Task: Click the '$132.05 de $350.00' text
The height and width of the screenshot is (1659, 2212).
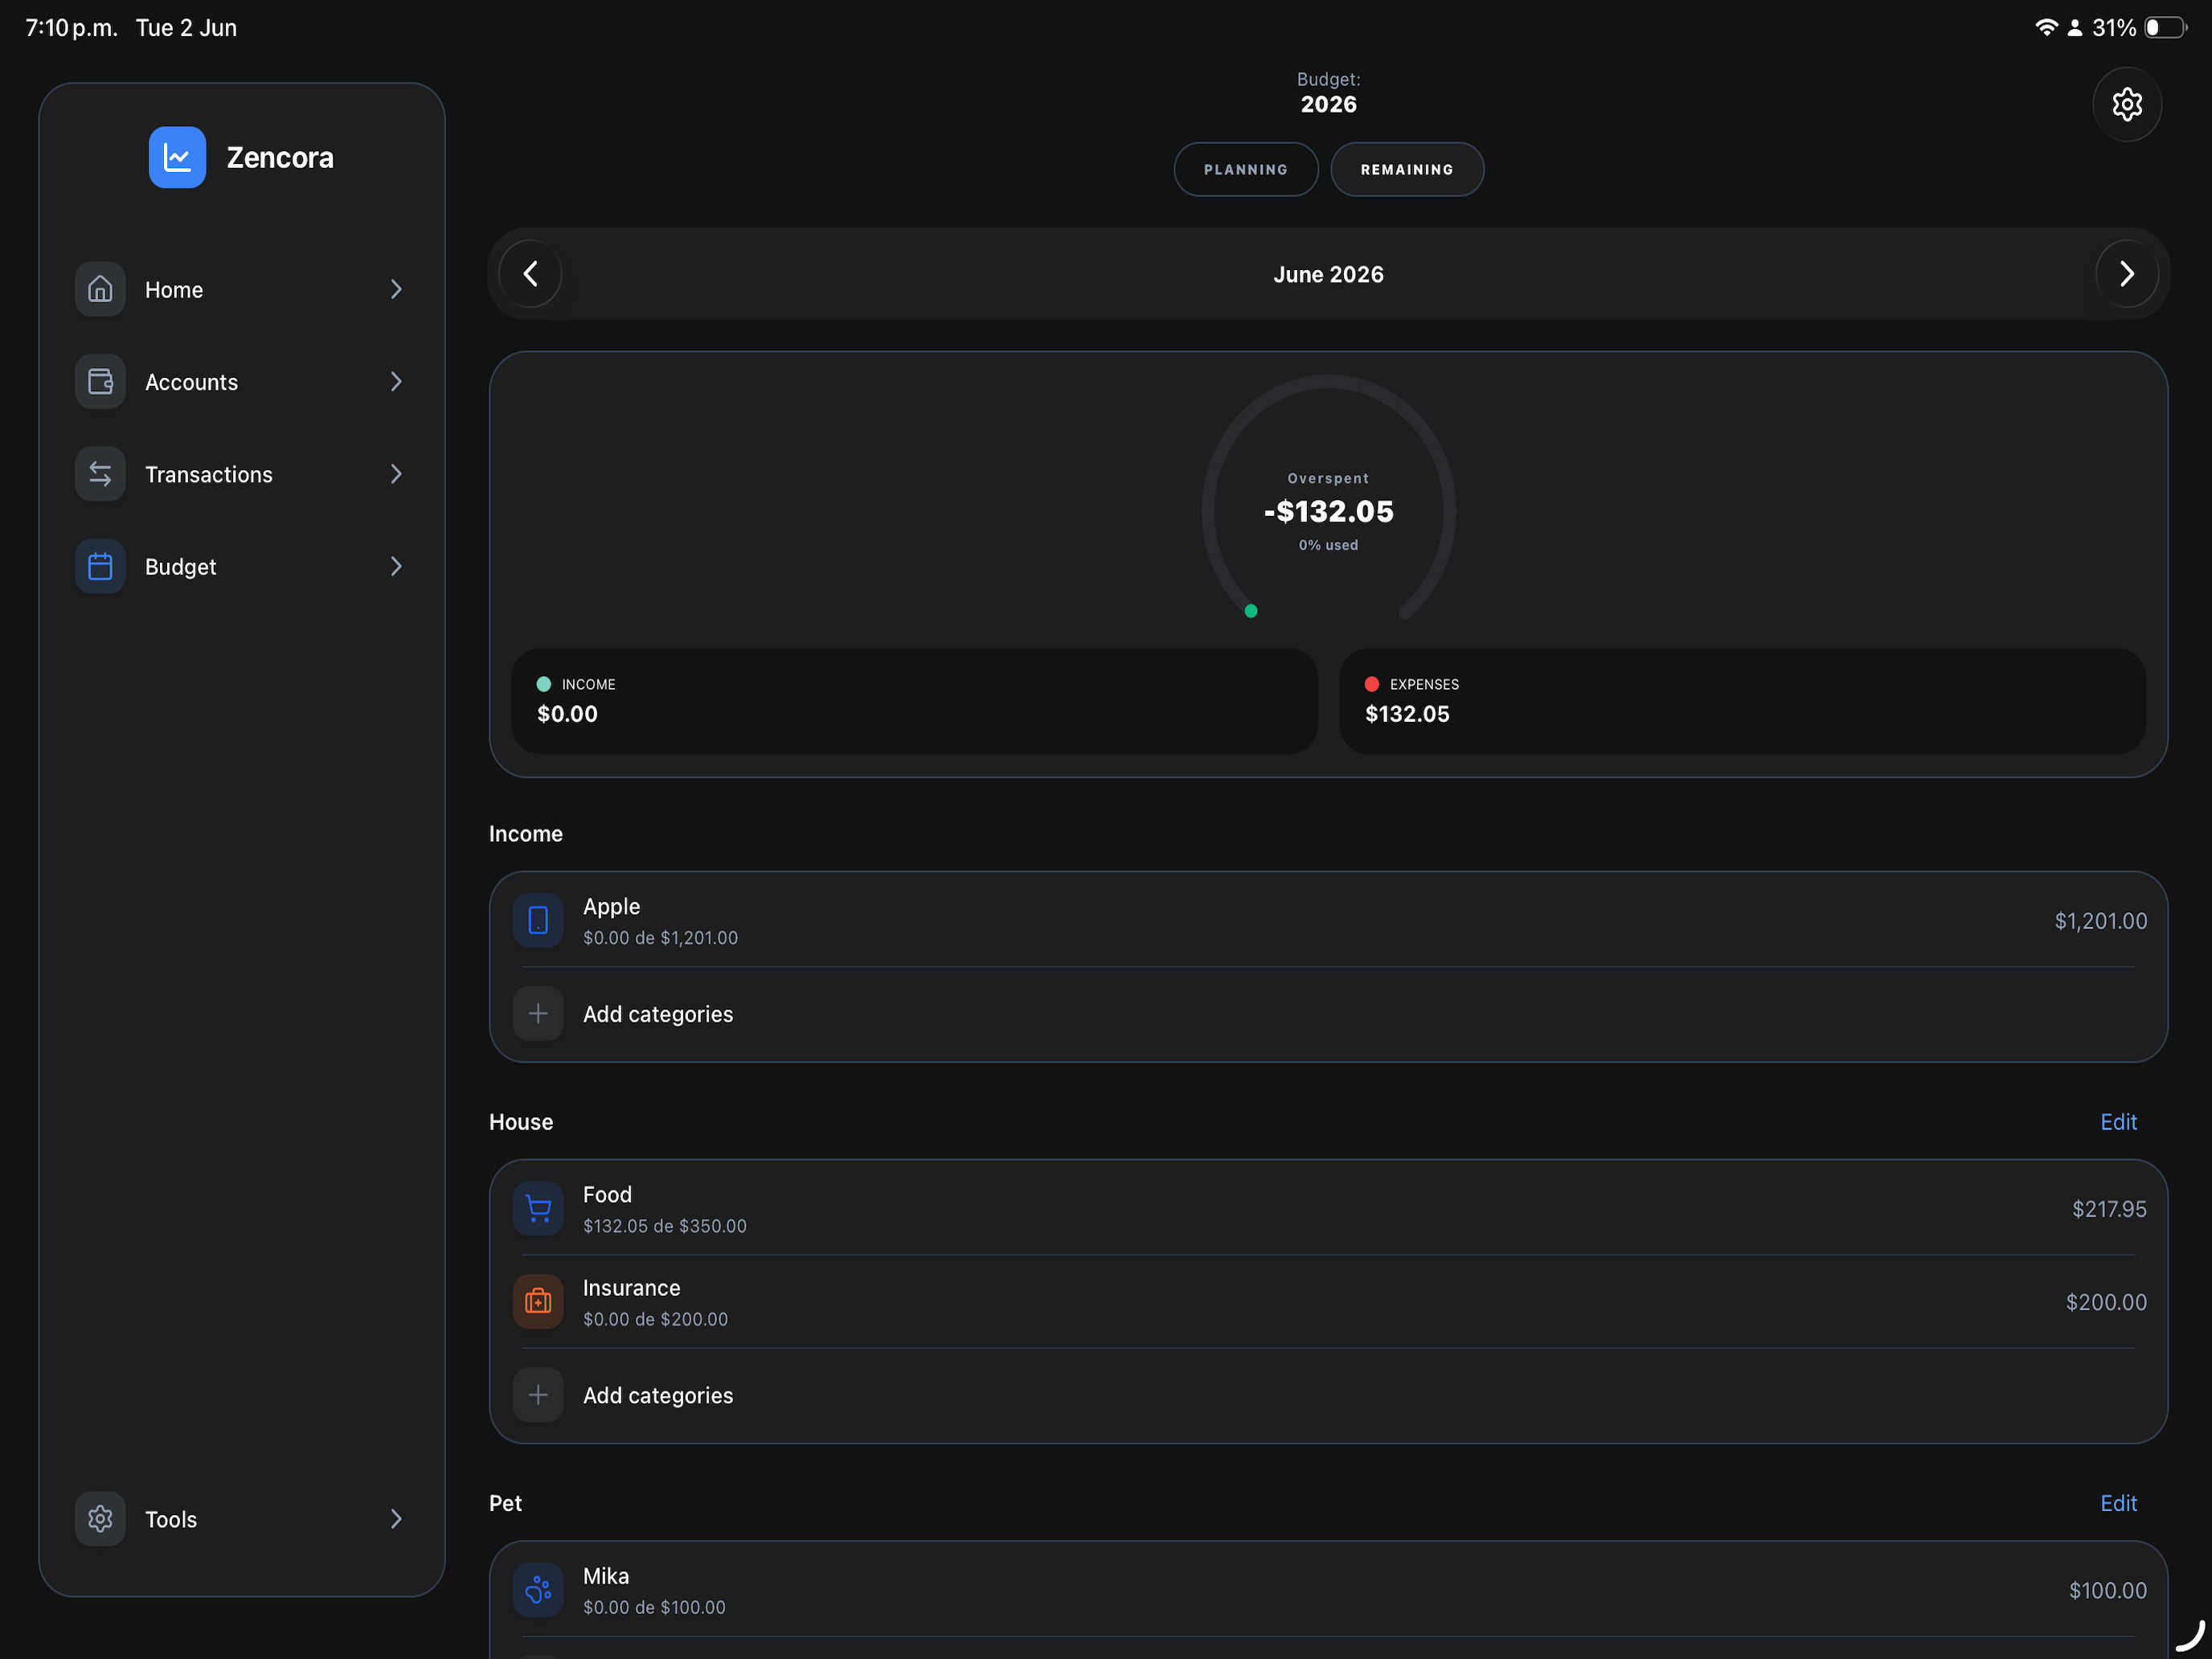Action: [x=665, y=1226]
